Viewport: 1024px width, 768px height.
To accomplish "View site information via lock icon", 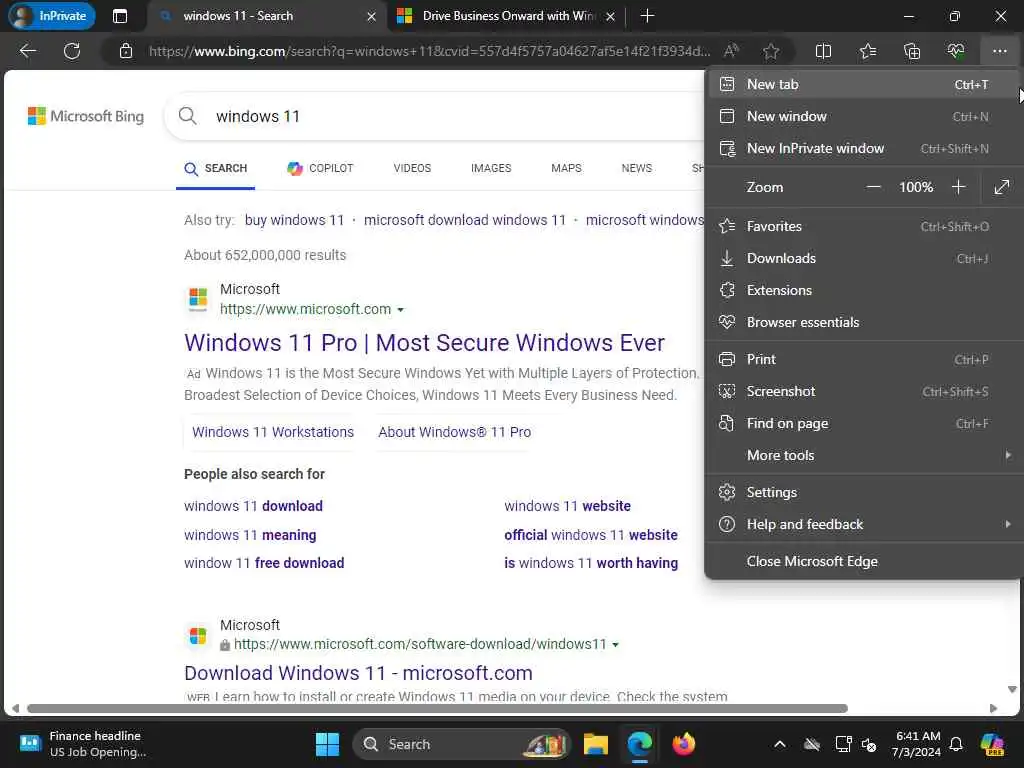I will point(126,51).
